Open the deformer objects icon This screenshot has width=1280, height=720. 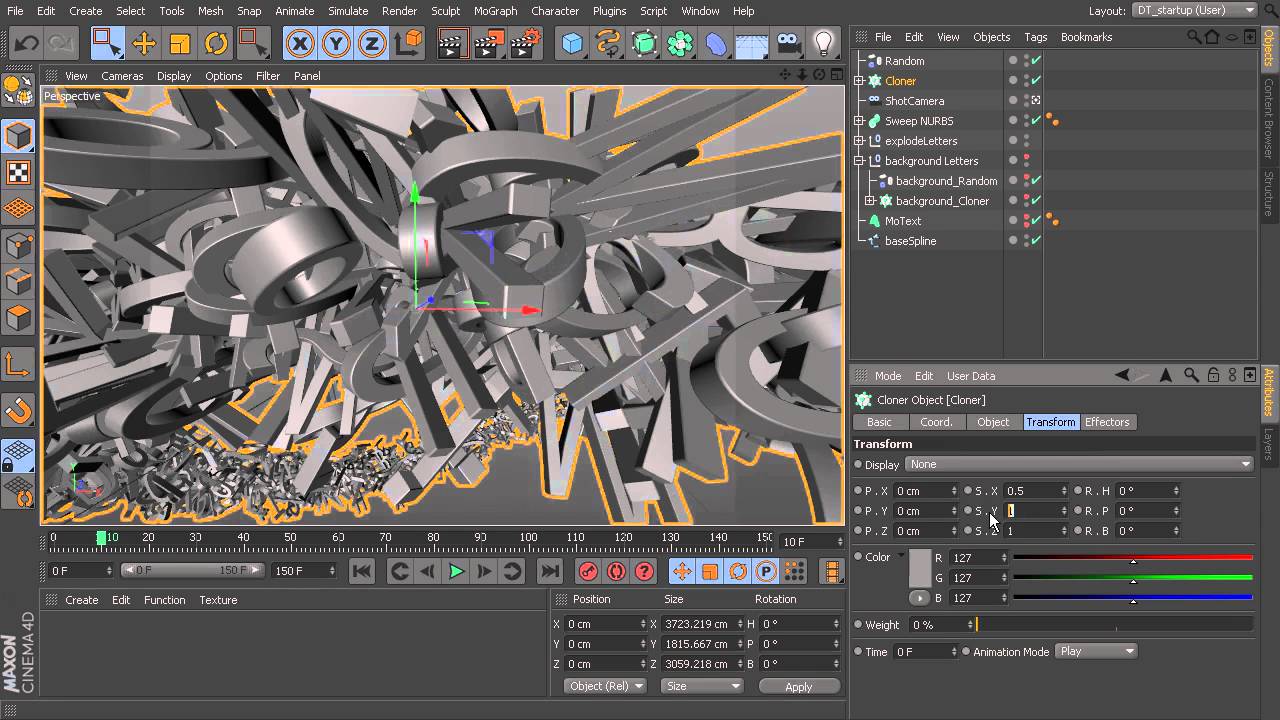717,44
